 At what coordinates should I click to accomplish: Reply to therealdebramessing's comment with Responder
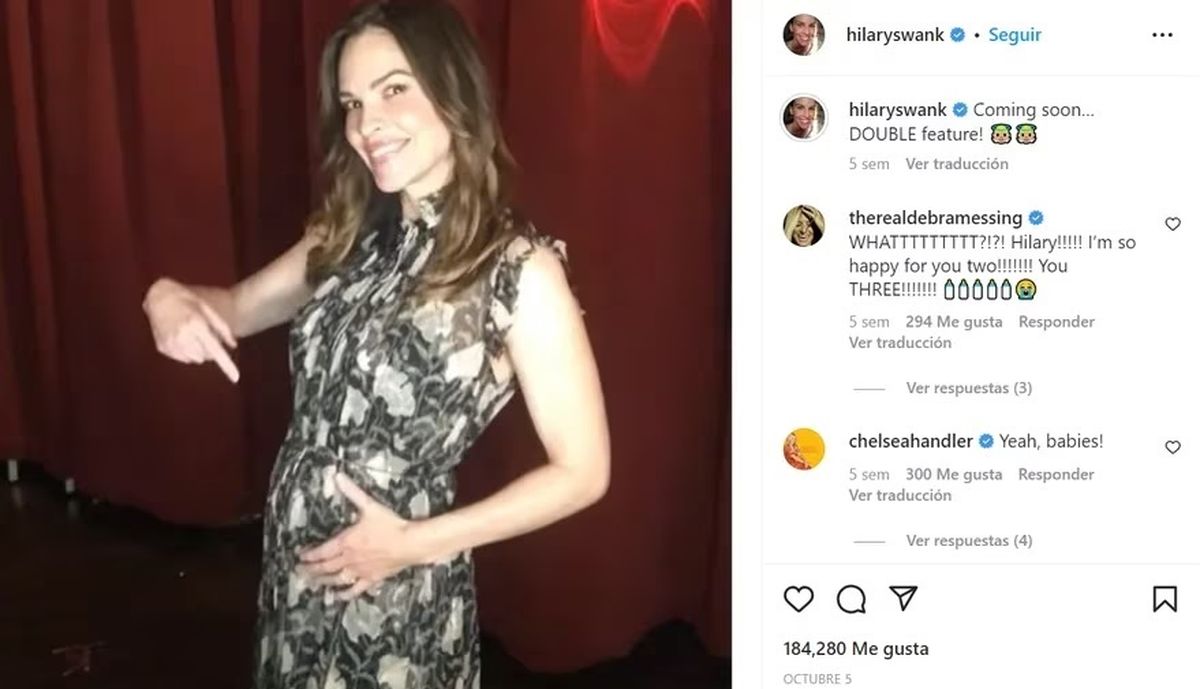pyautogui.click(x=1056, y=322)
